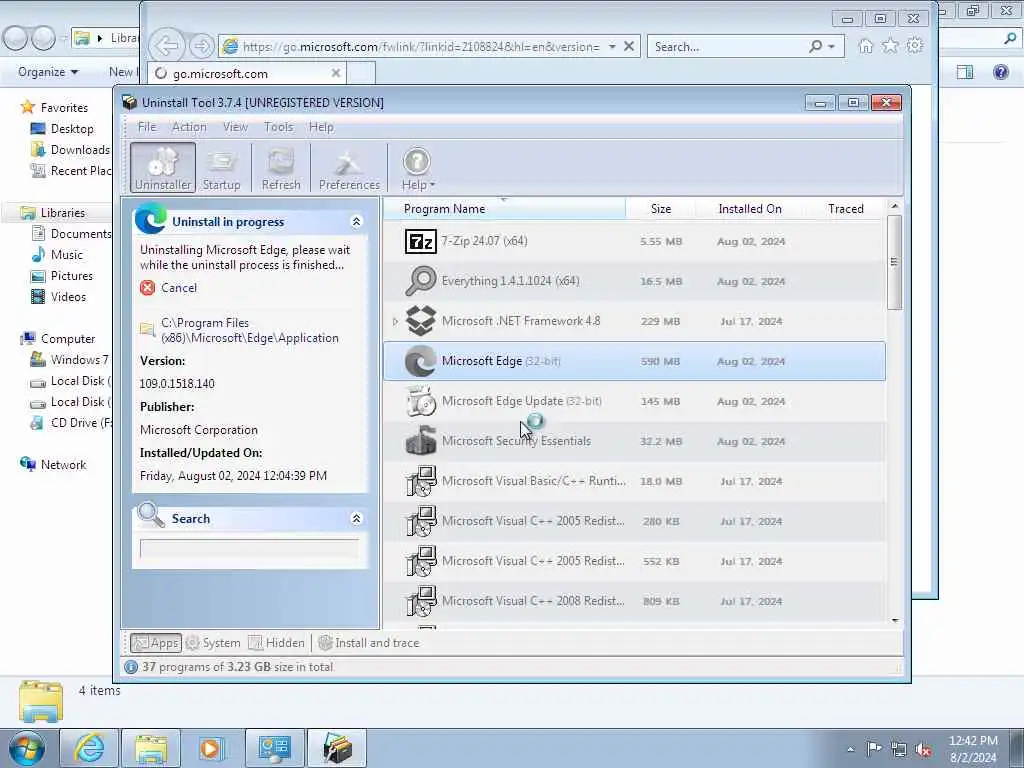Select the 280 KB Visual C++ 2005 row
The width and height of the screenshot is (1024, 768).
[634, 521]
